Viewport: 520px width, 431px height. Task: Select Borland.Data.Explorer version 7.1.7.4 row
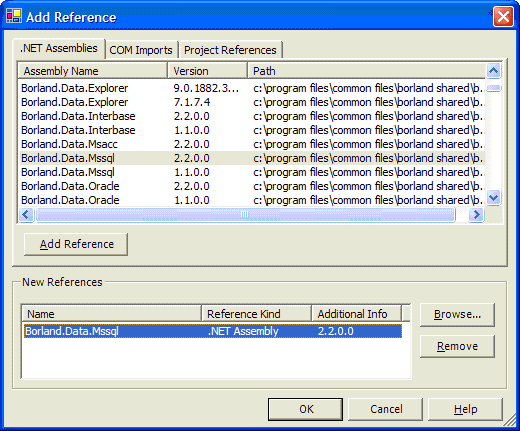click(x=252, y=102)
